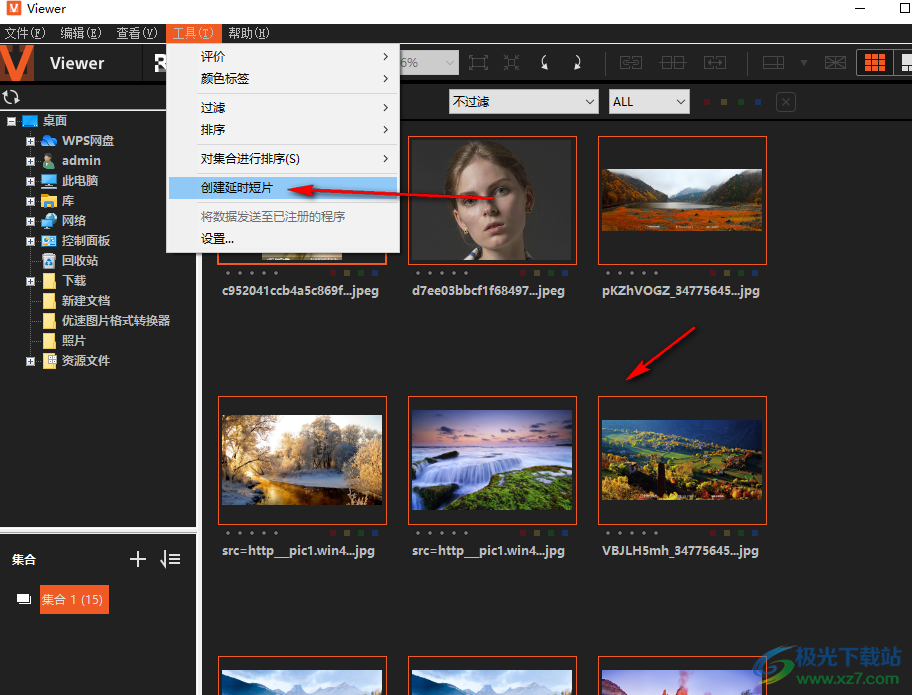Rotate image clockwise with right arrow icon
912x695 pixels.
click(x=577, y=62)
